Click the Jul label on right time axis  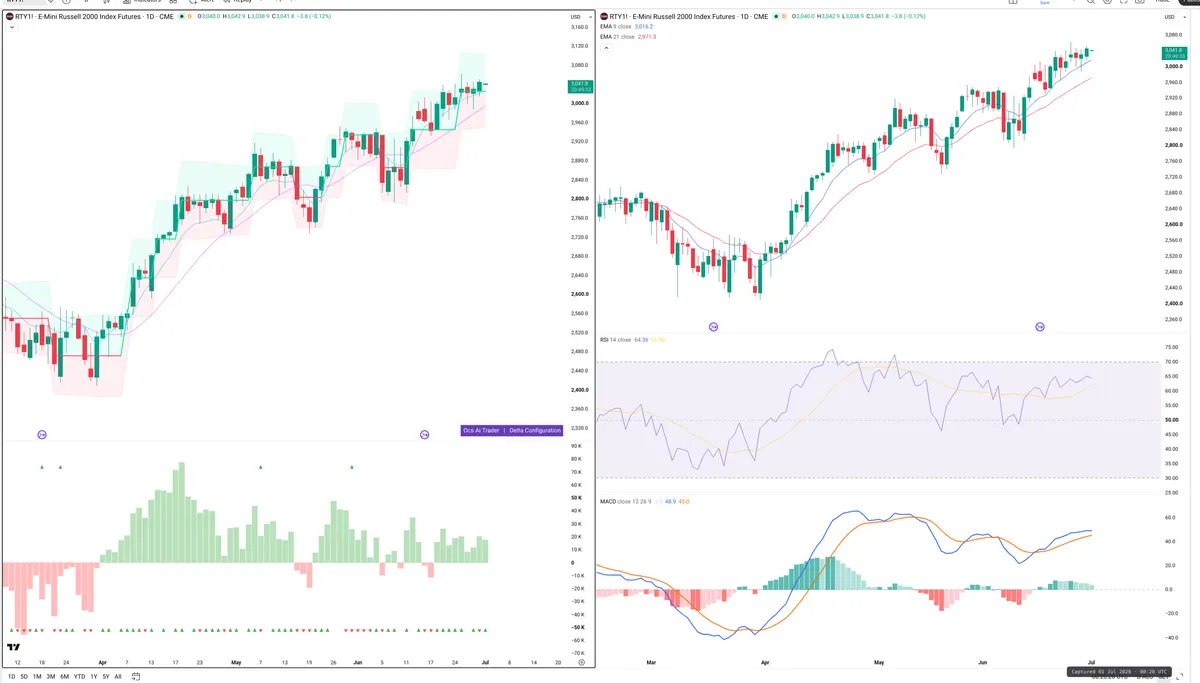(x=1090, y=662)
